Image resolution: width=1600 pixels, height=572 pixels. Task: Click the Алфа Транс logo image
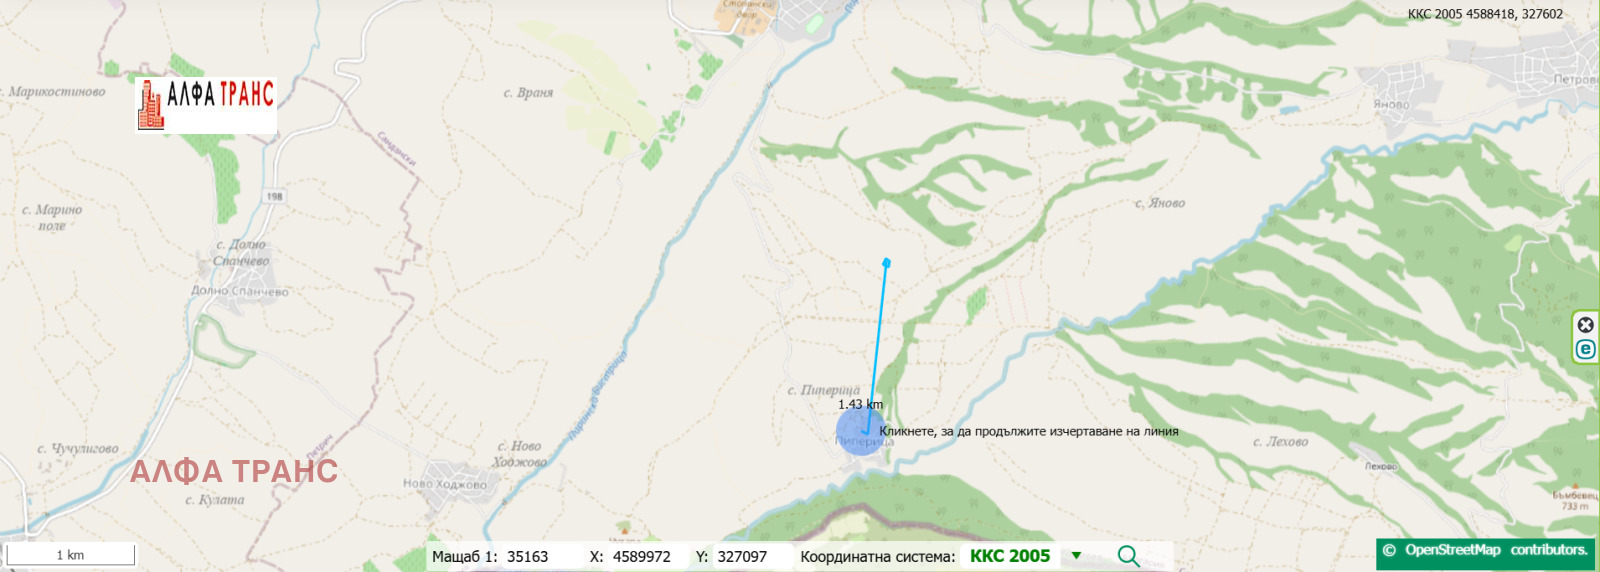click(206, 105)
